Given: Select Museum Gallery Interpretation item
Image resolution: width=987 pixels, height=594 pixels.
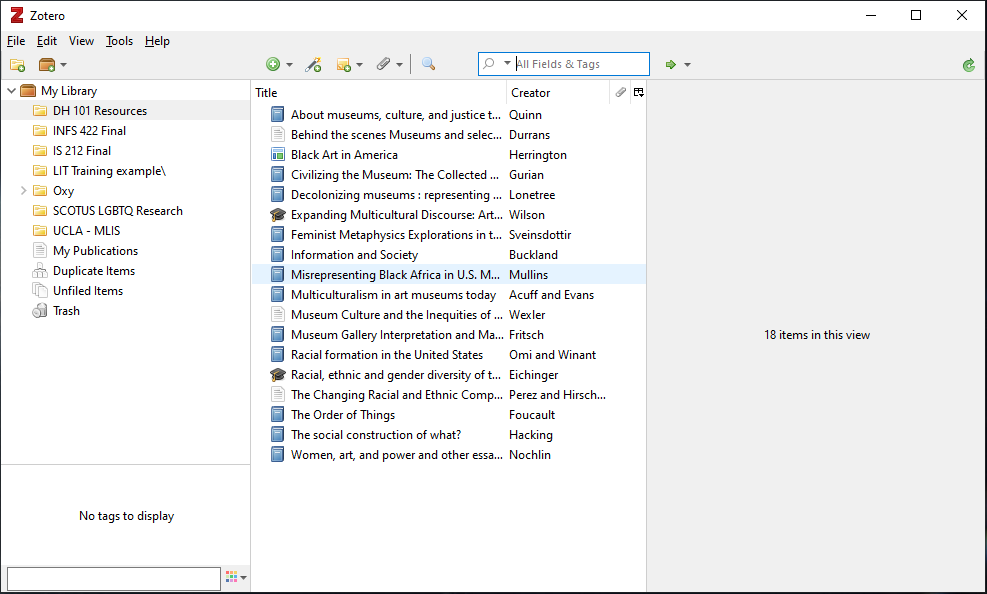Looking at the screenshot, I should (x=449, y=335).
